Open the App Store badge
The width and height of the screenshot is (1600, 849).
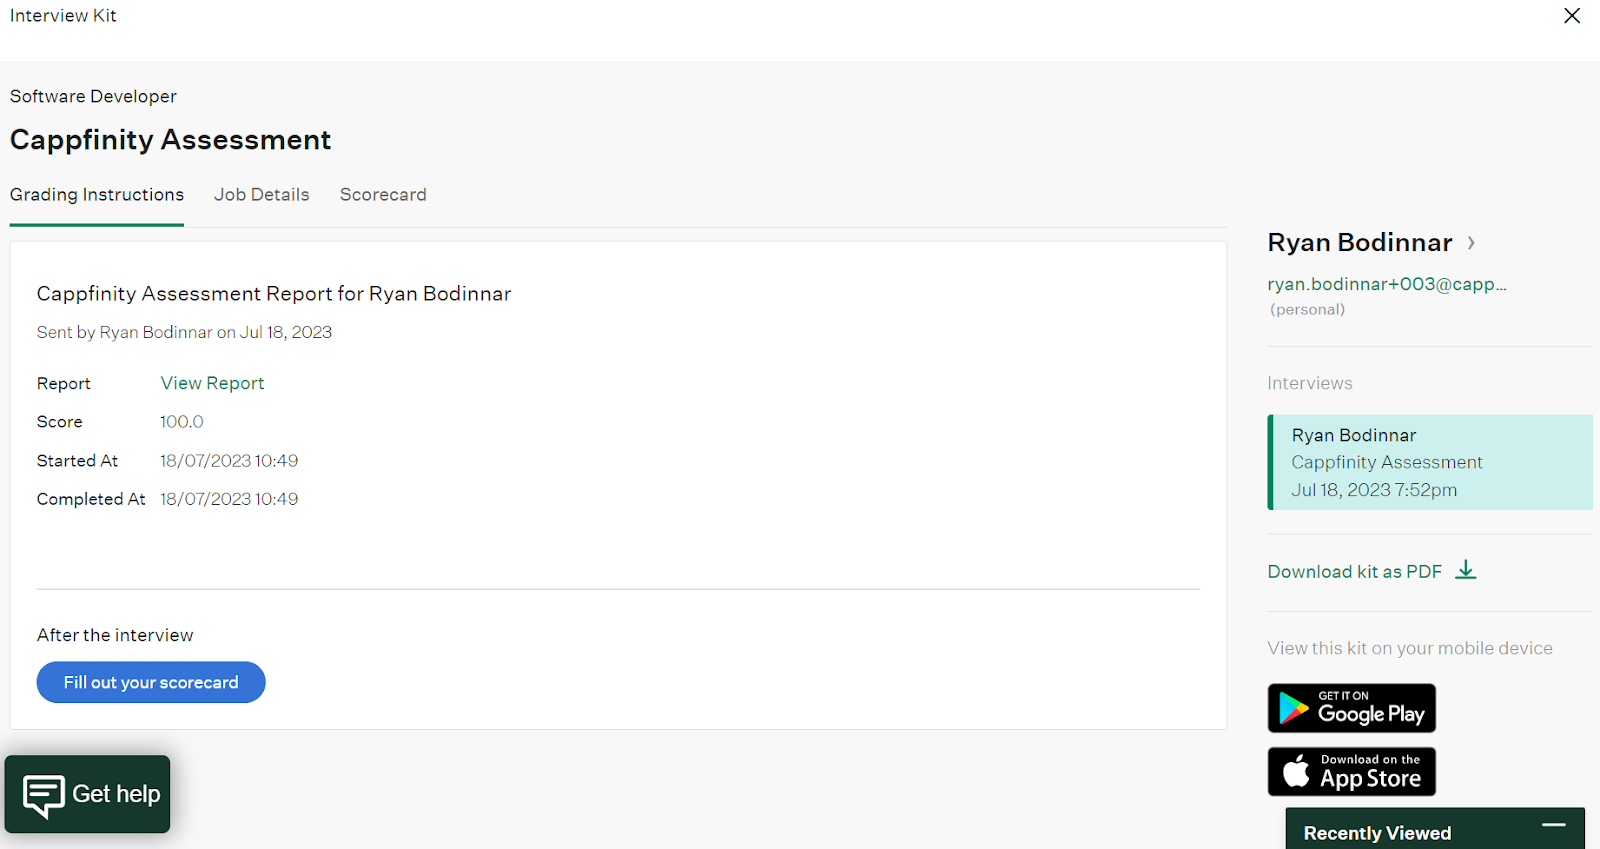tap(1352, 772)
